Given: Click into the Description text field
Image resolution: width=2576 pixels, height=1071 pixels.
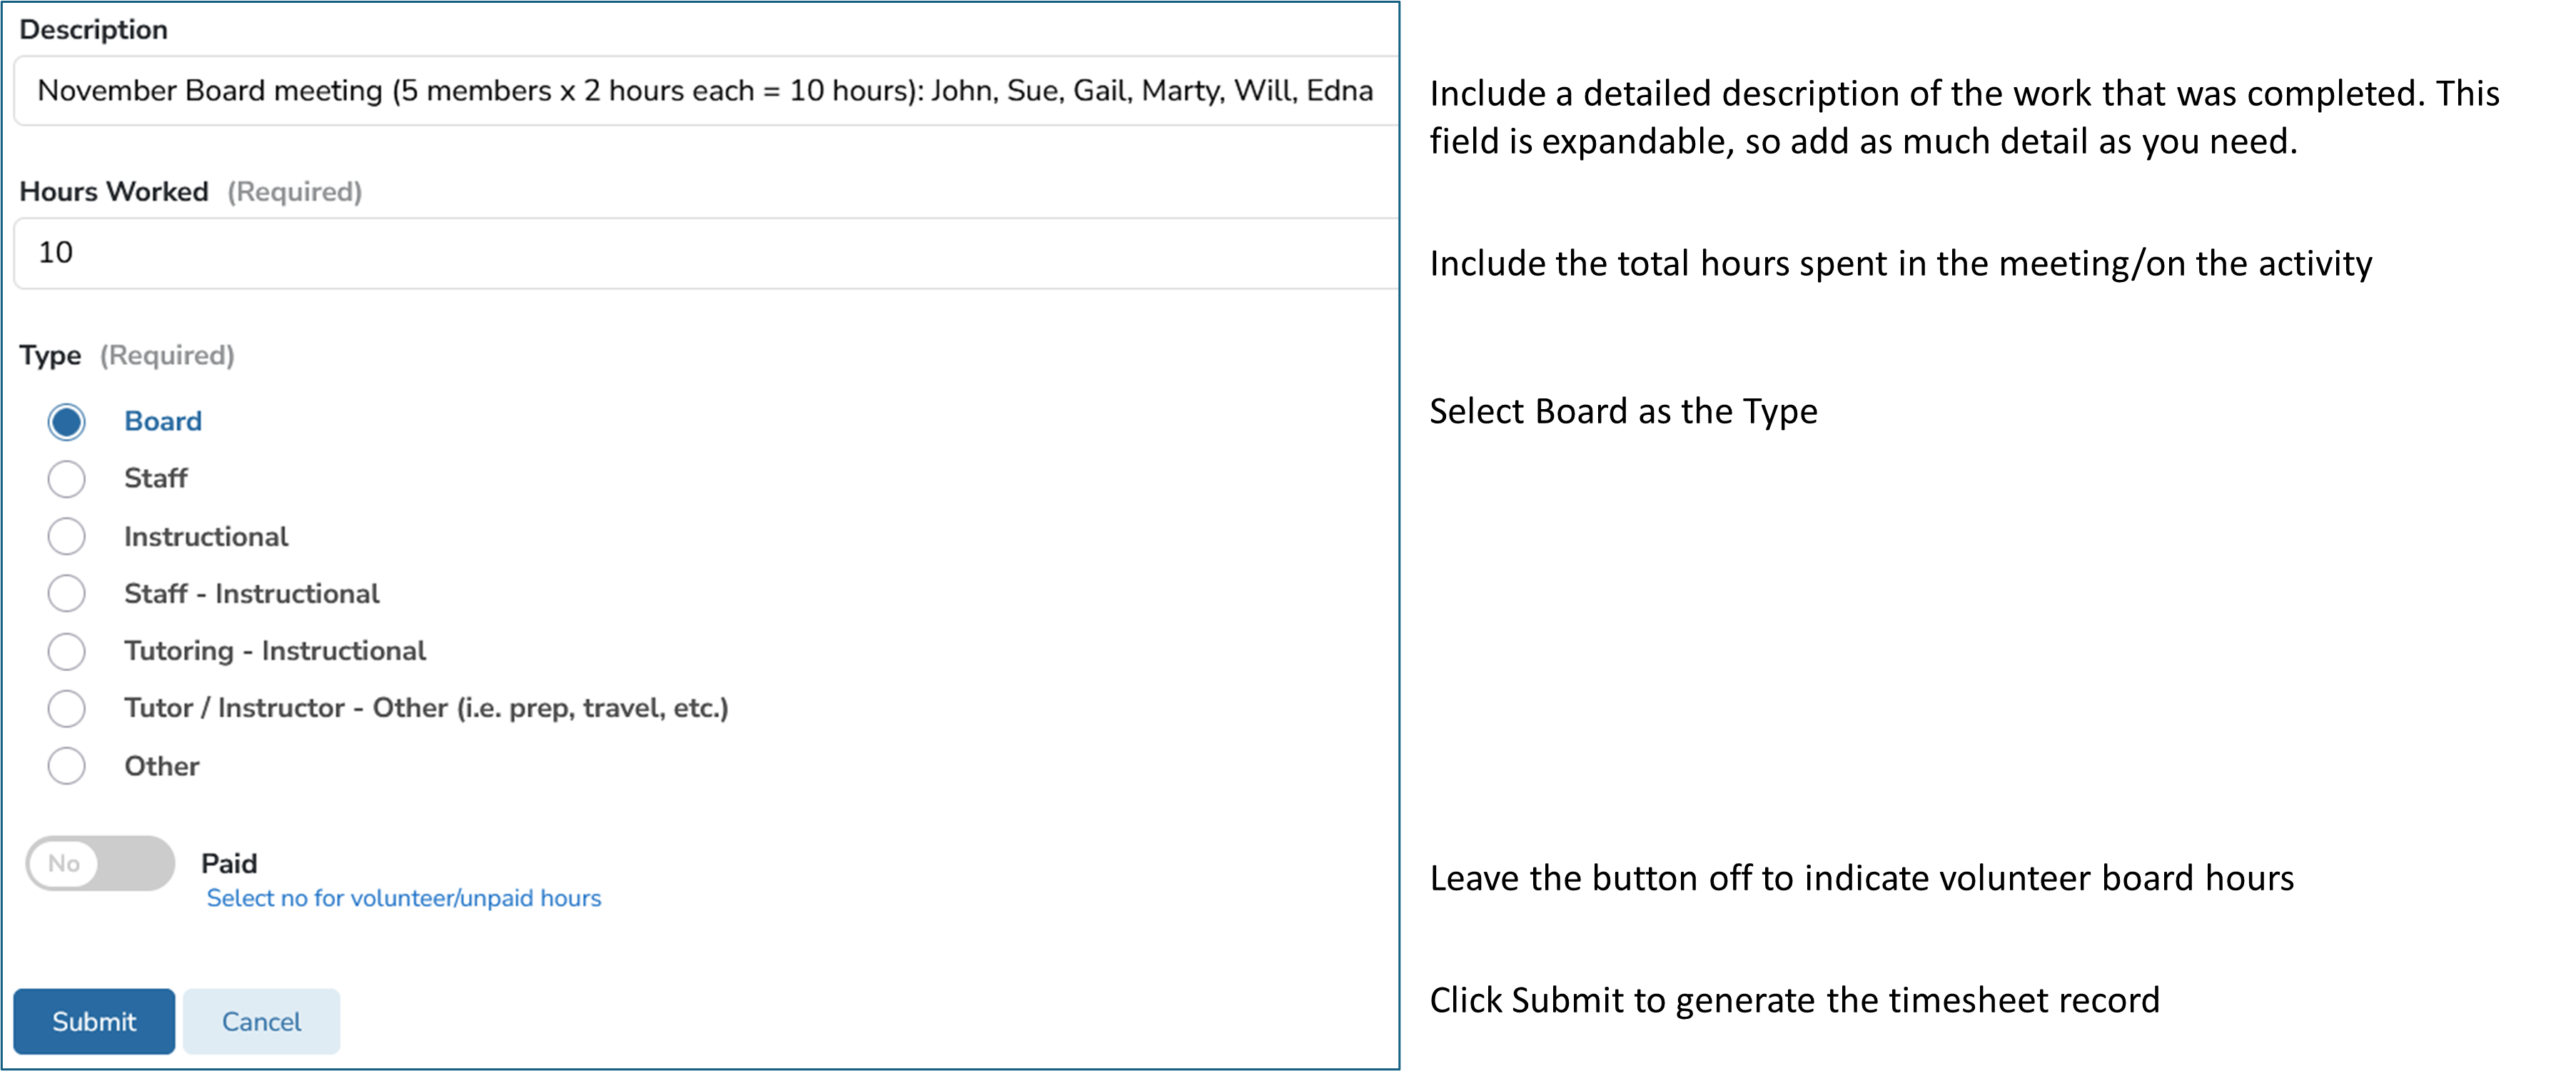Looking at the screenshot, I should 705,91.
